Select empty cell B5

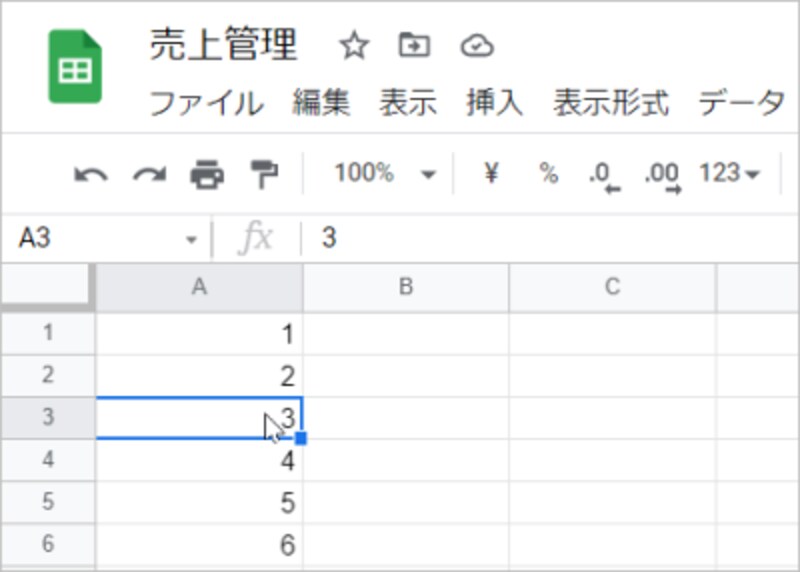click(406, 503)
